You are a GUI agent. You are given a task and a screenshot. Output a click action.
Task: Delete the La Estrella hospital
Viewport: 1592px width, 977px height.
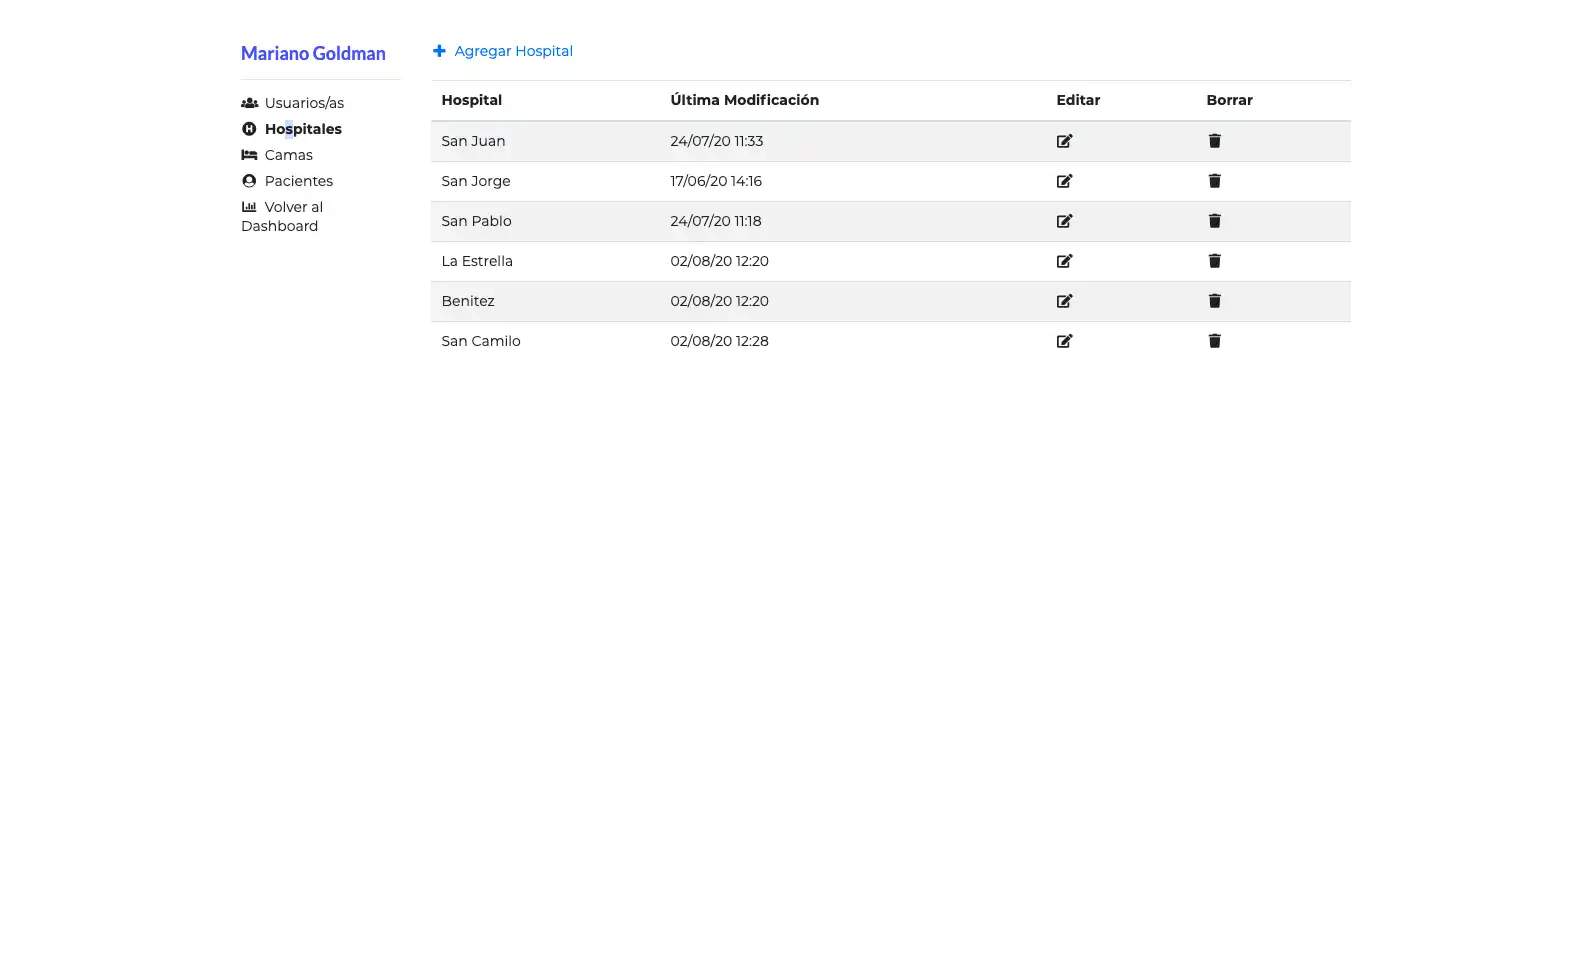pos(1214,261)
